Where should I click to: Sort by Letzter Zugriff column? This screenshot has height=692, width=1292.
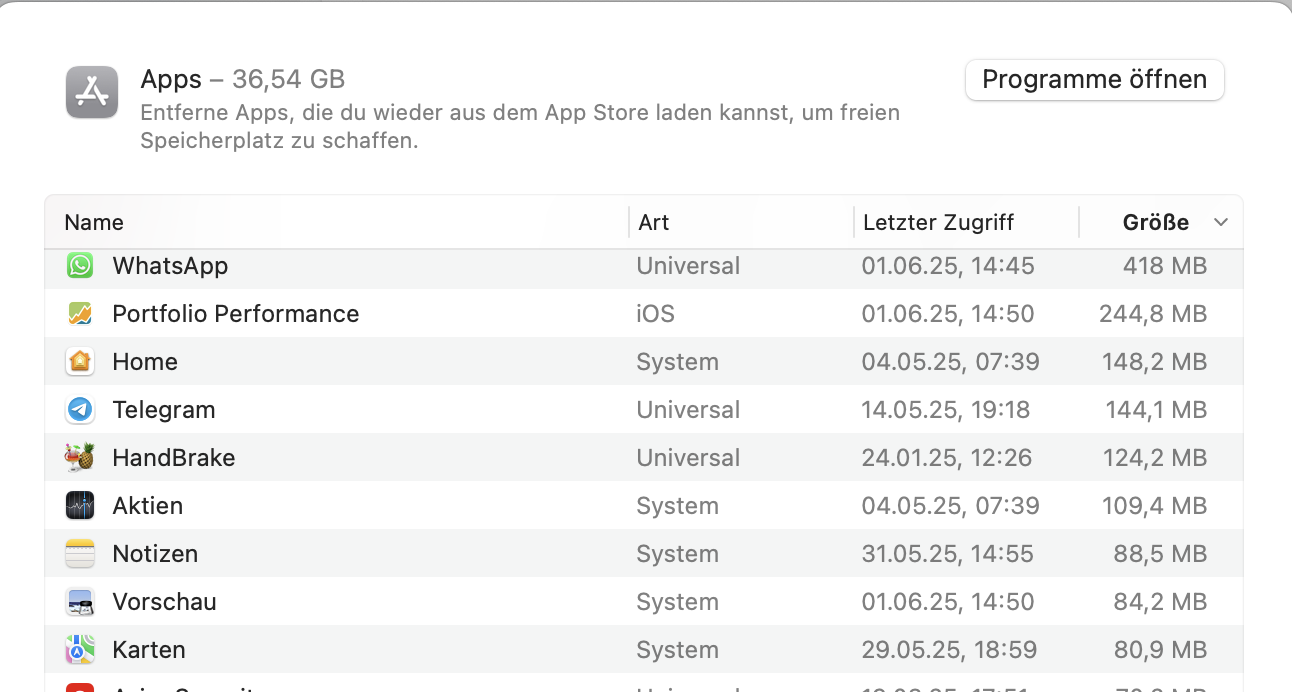(x=938, y=223)
